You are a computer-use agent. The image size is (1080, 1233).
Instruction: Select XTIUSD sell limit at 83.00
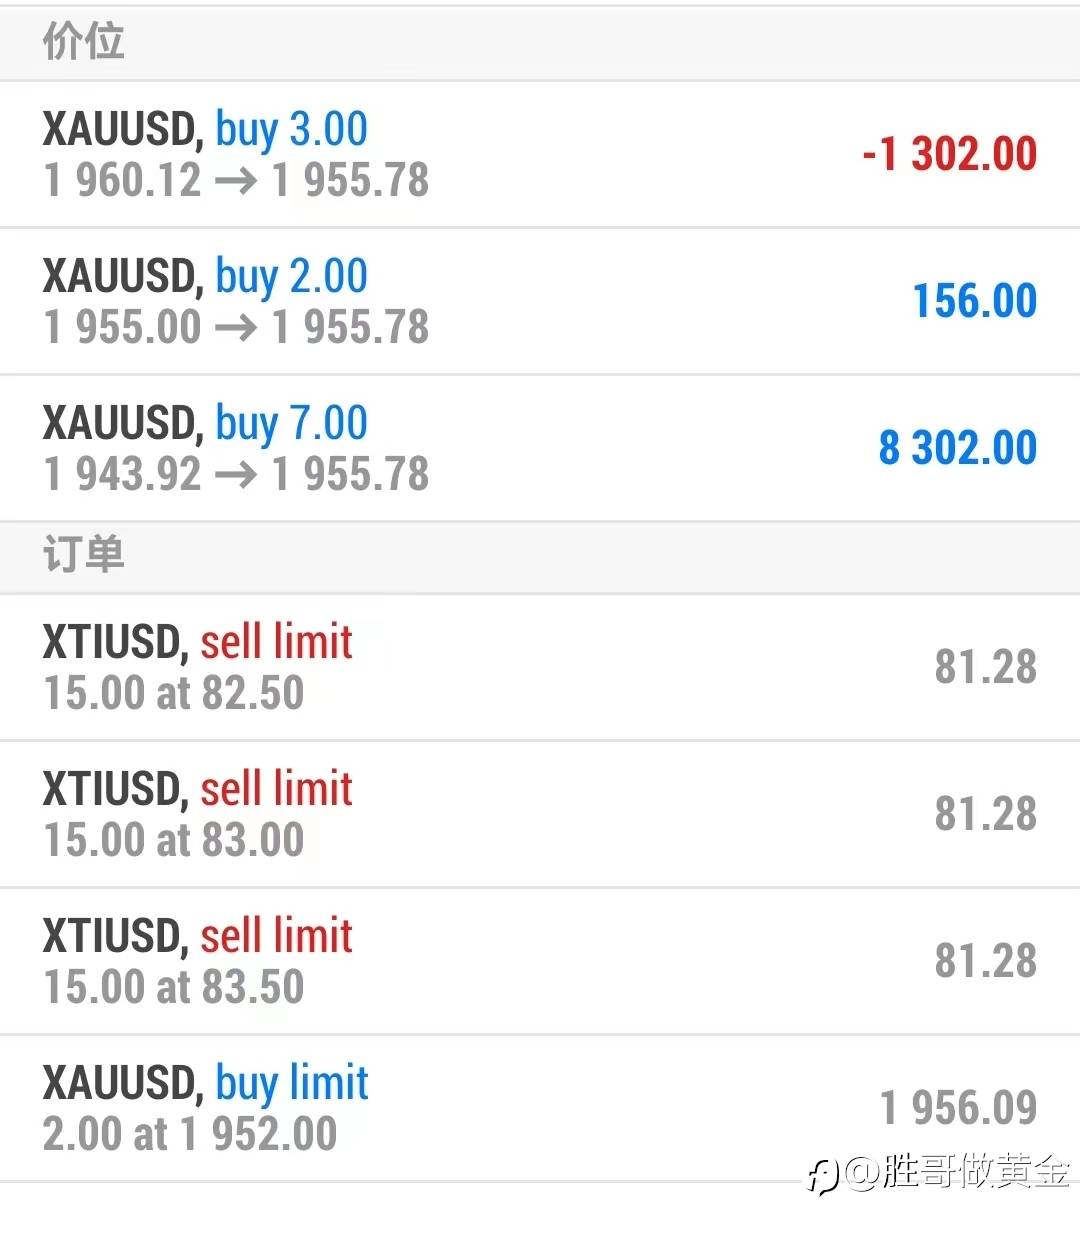[540, 814]
